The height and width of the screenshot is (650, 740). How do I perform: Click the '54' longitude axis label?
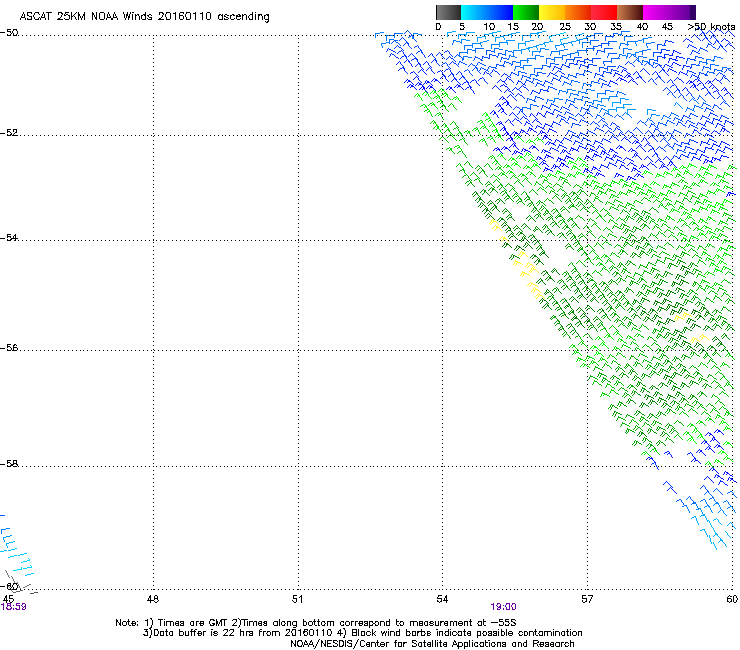[x=442, y=599]
